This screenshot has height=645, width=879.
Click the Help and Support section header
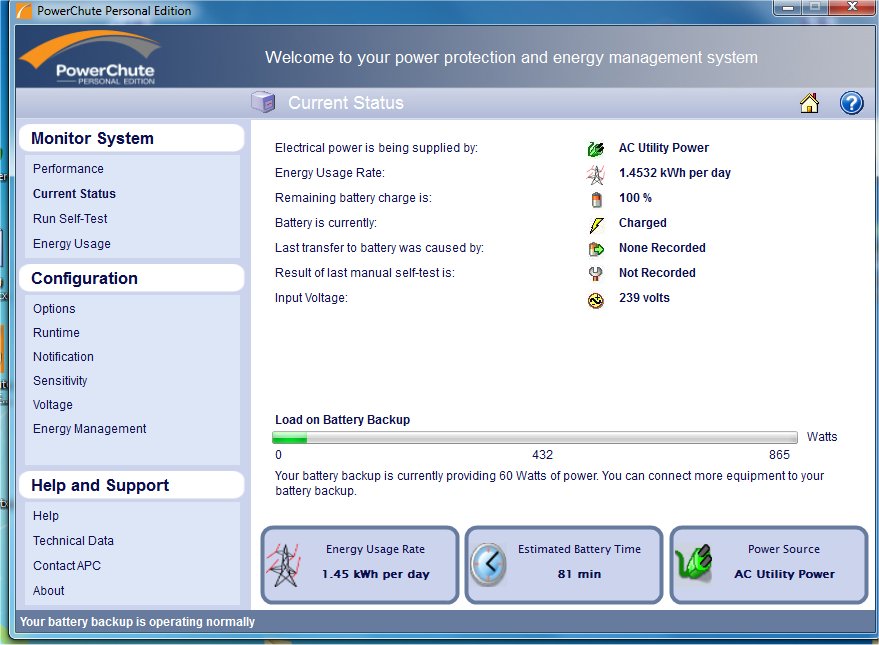(x=131, y=485)
